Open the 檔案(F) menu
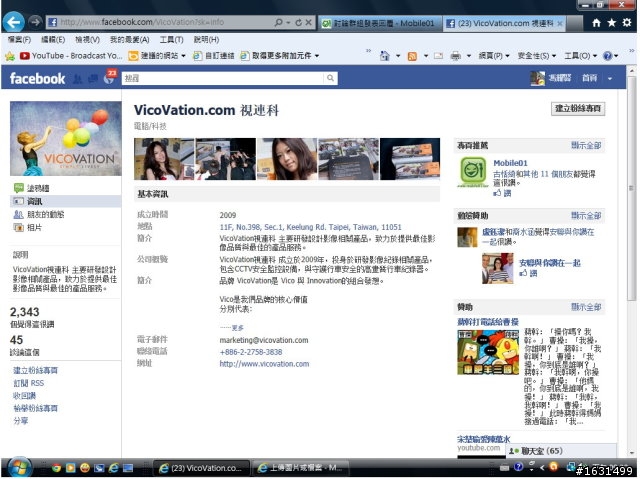Image resolution: width=640 pixels, height=479 pixels. [x=19, y=40]
